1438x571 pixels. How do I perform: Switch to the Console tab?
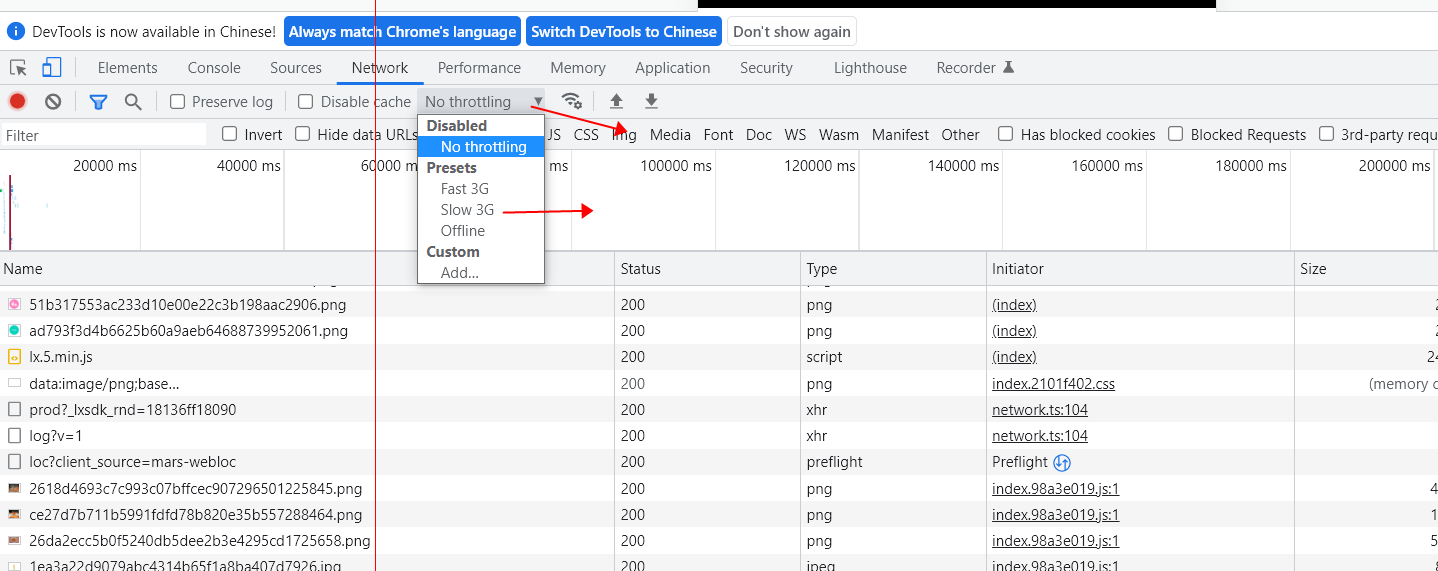(214, 68)
